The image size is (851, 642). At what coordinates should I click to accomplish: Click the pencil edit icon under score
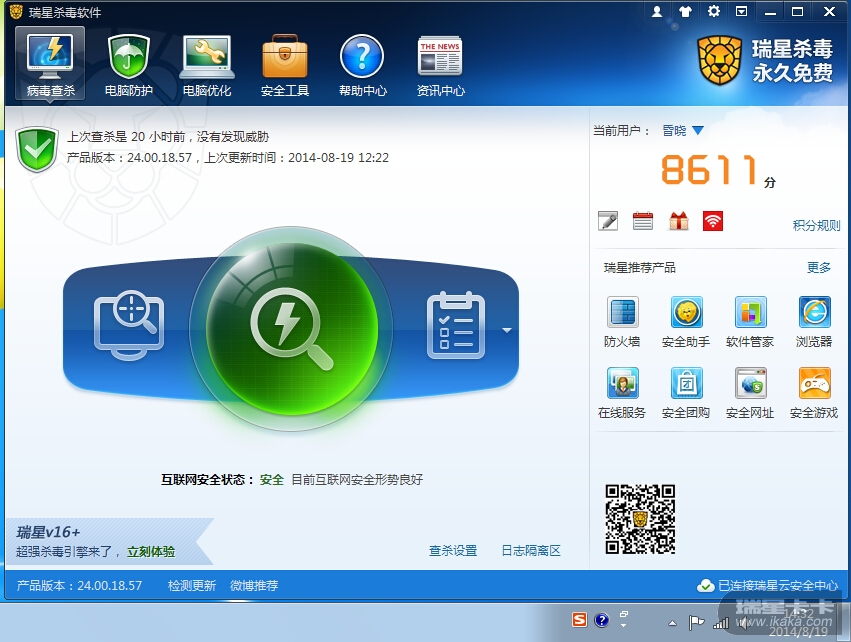608,221
